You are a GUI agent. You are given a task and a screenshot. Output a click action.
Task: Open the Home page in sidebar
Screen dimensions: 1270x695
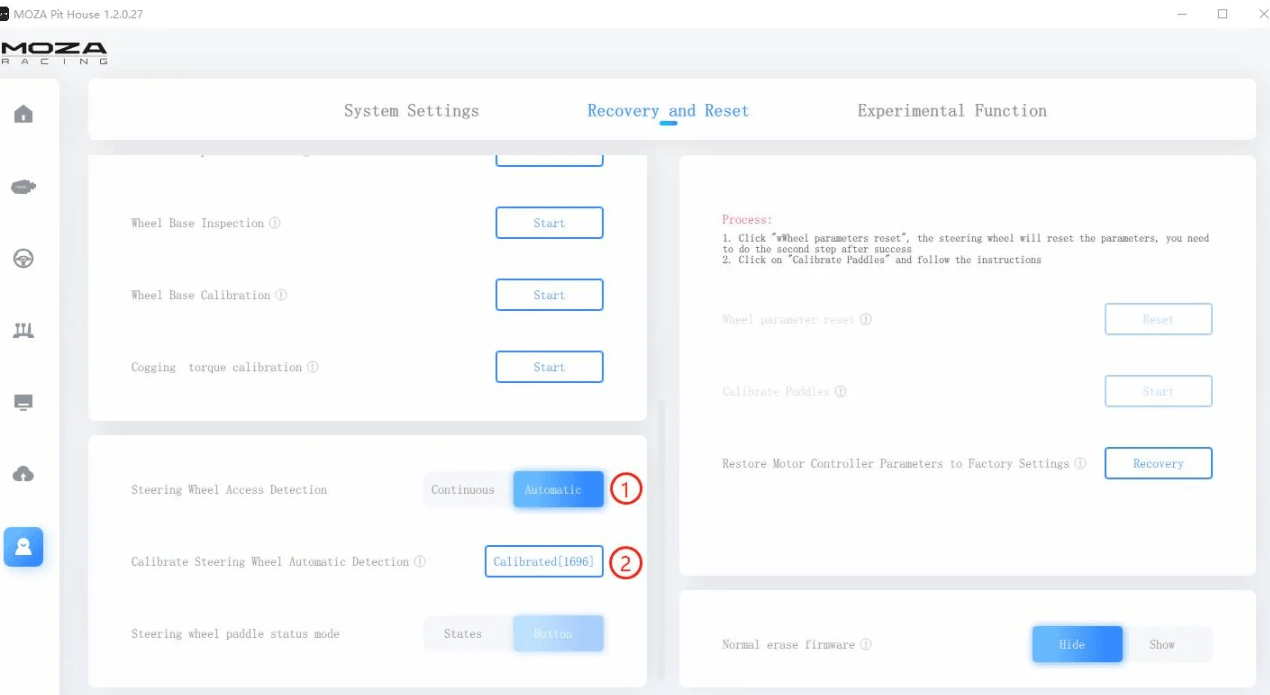pos(23,114)
